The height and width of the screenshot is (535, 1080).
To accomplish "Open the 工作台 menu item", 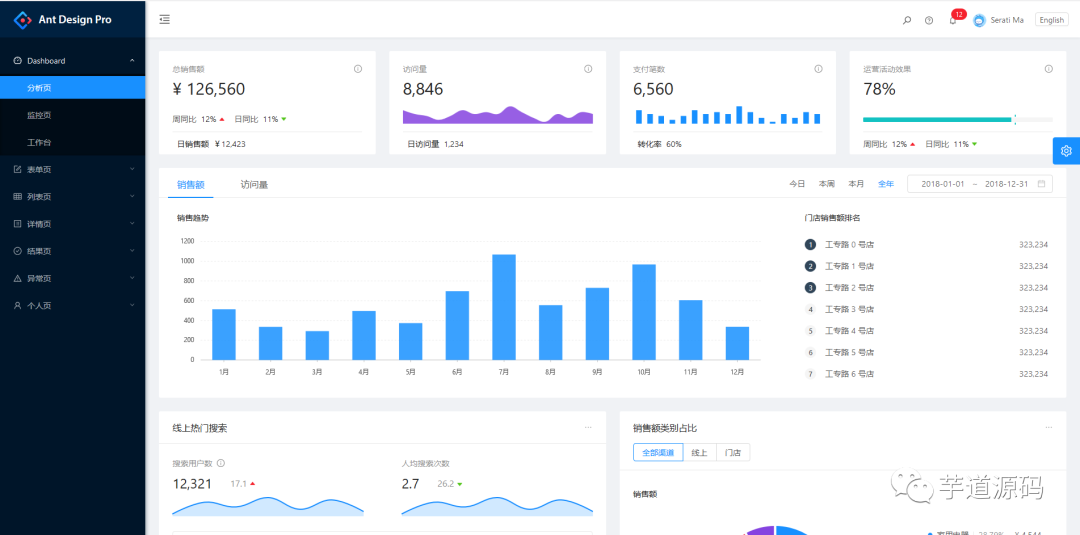I will click(x=72, y=142).
